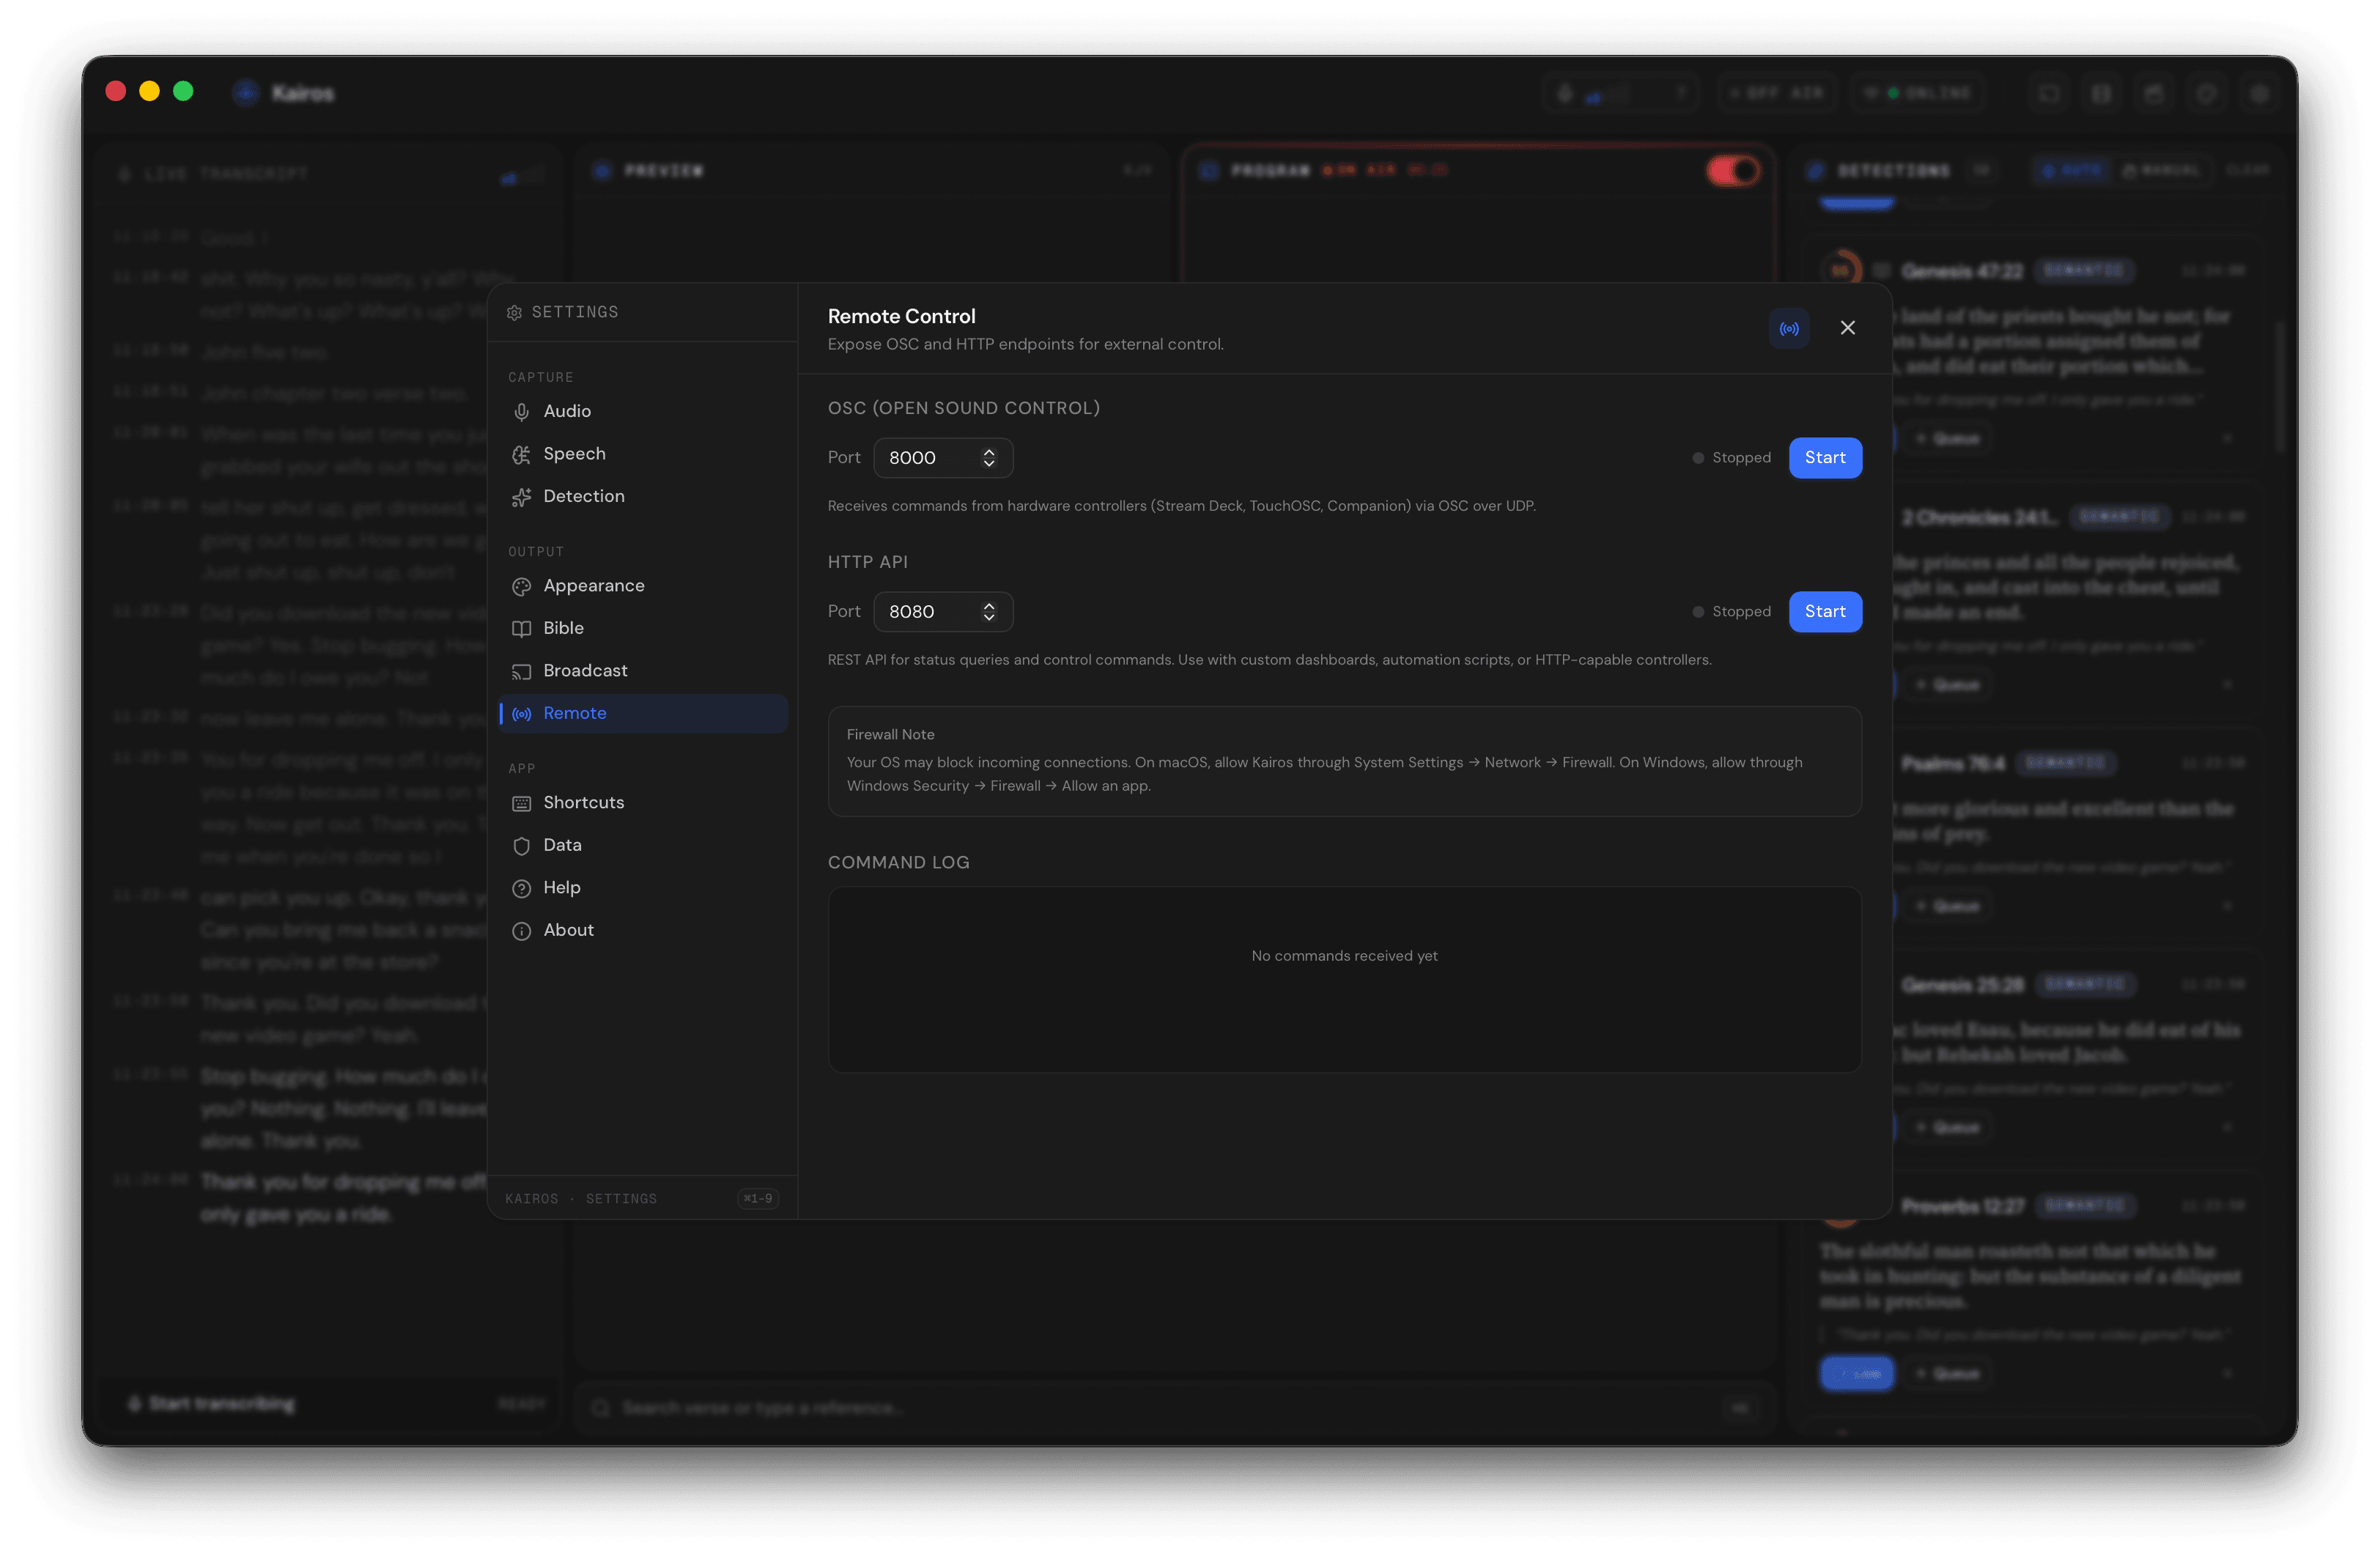Queue the Proverbs 12:27 detection
Screen dimensions: 2380x1555
1947,1374
